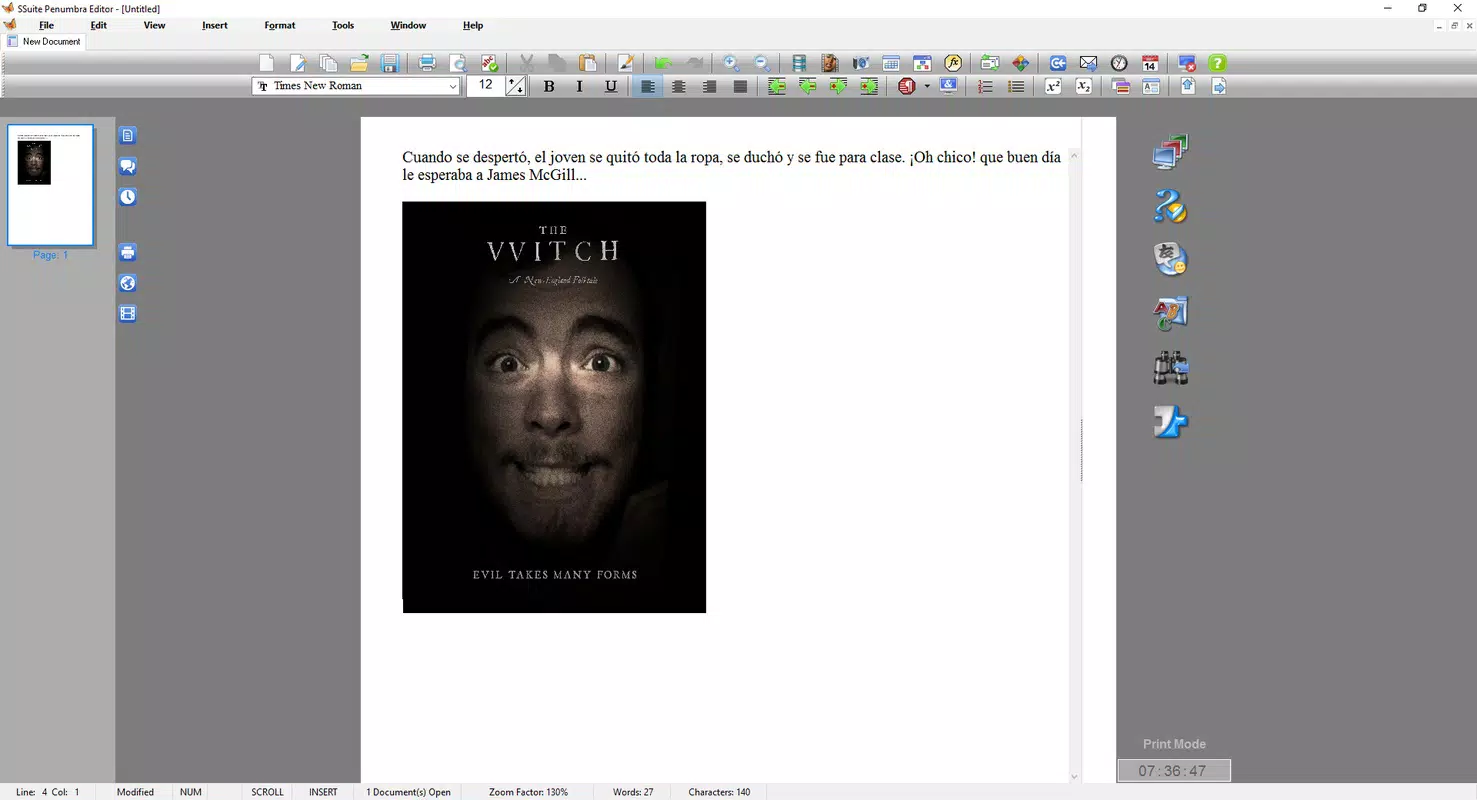1477x800 pixels.
Task: Click The VVitch poster image
Action: pyautogui.click(x=554, y=407)
